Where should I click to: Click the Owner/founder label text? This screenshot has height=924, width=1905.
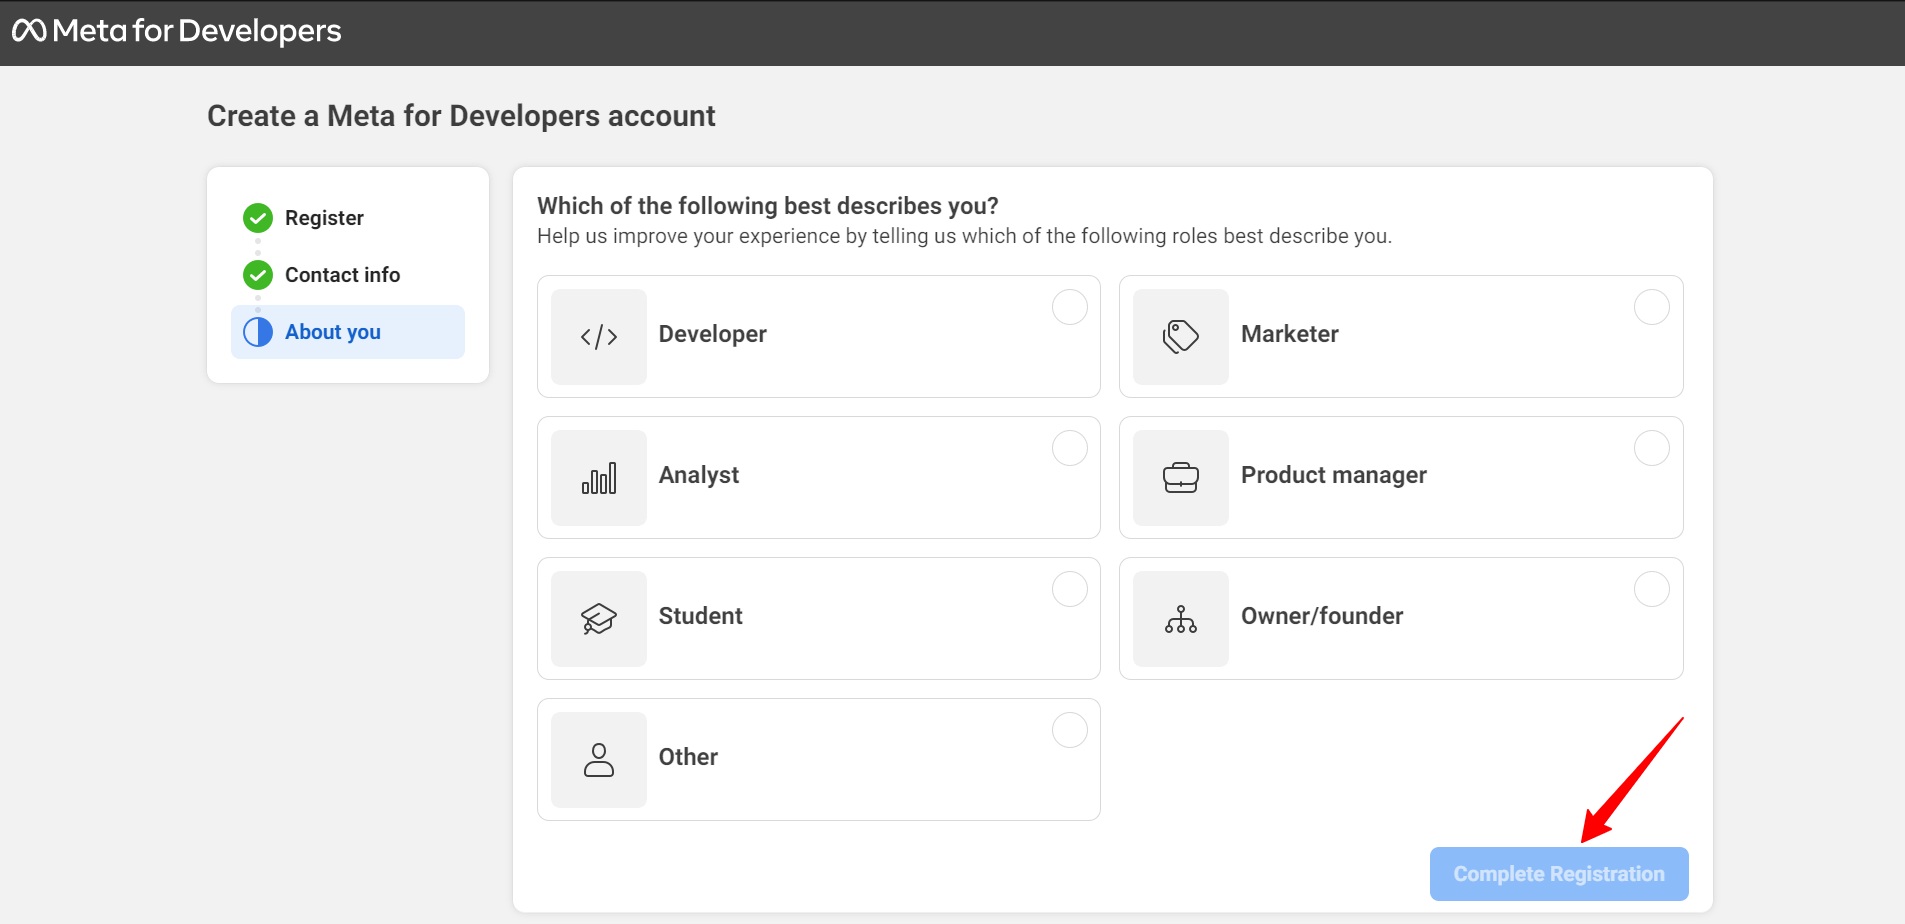[1322, 616]
